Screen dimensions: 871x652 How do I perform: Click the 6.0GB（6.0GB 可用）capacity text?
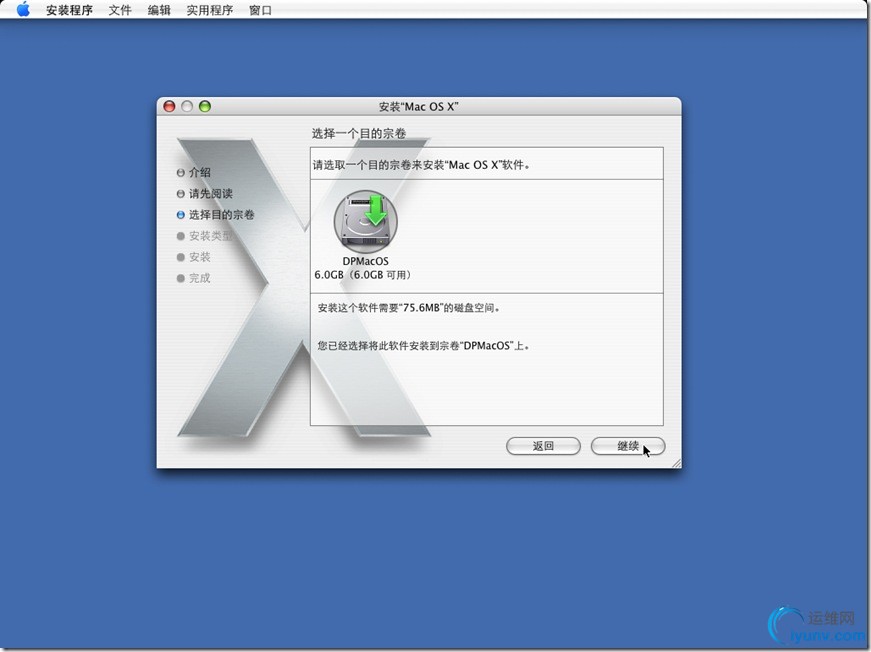click(363, 275)
